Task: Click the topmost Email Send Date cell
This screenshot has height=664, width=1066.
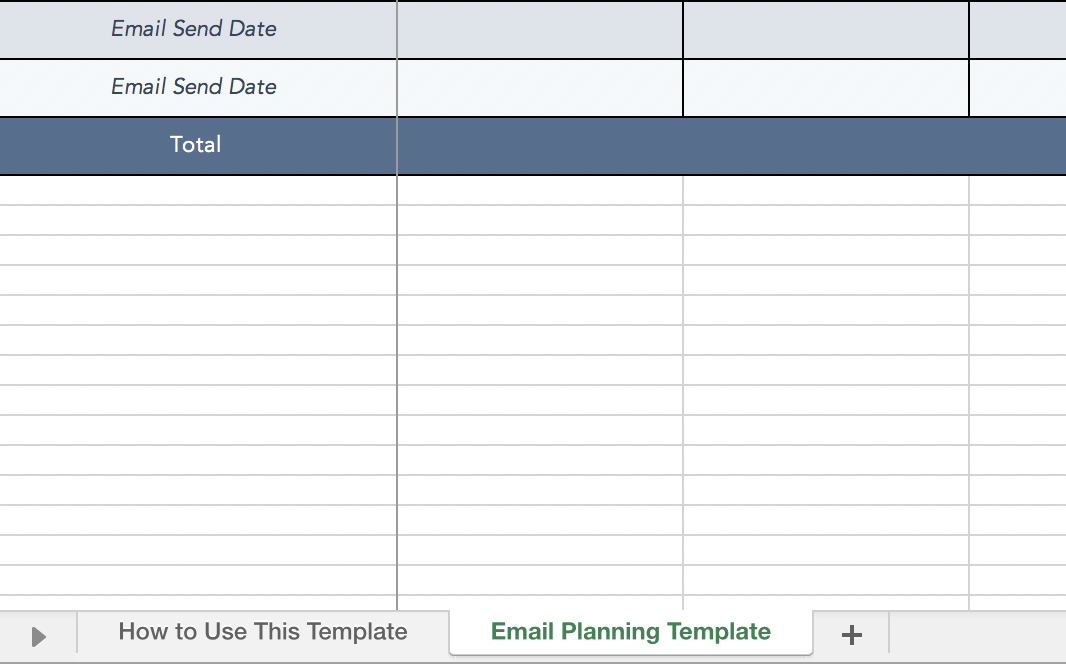Action: [x=194, y=29]
